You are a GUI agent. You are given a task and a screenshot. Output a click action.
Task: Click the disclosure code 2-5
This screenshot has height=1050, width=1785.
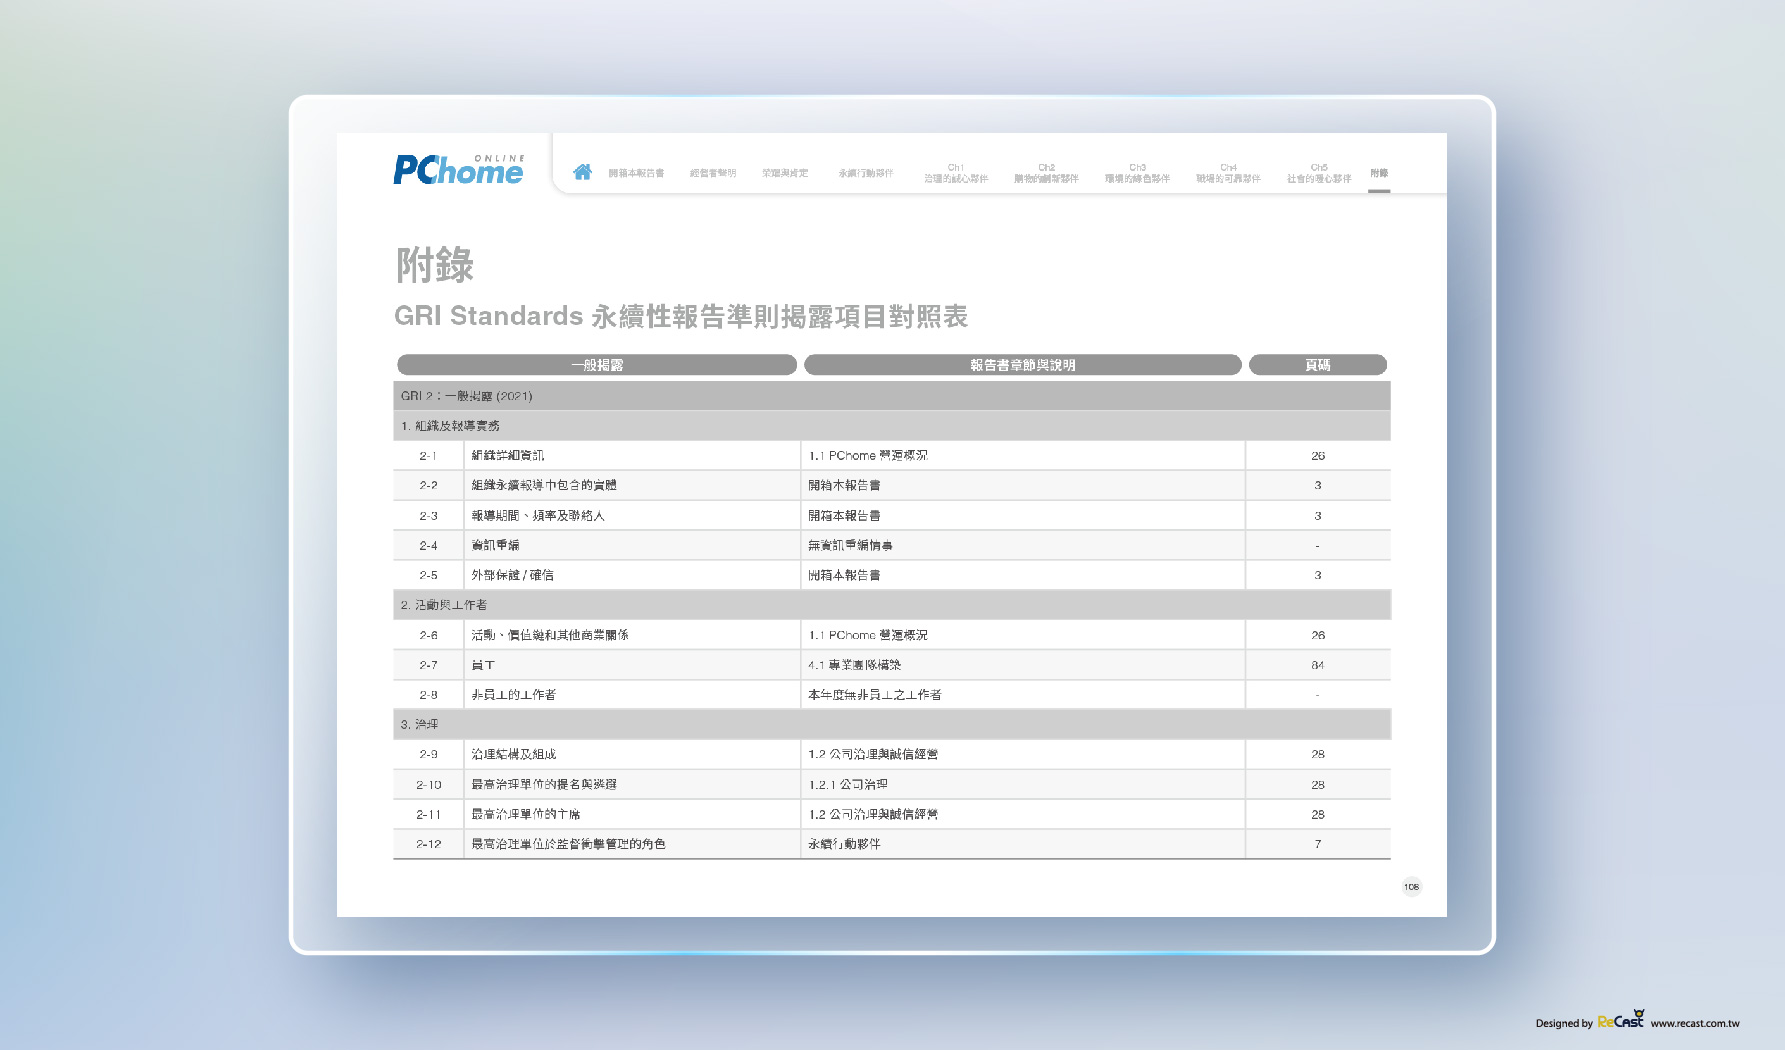click(428, 575)
